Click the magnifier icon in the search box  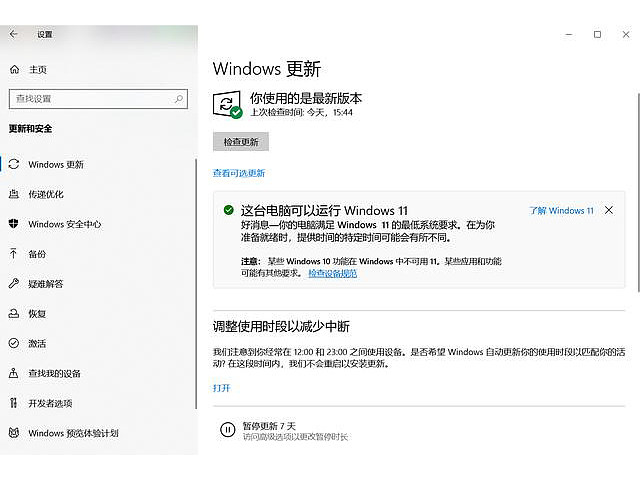(x=179, y=99)
